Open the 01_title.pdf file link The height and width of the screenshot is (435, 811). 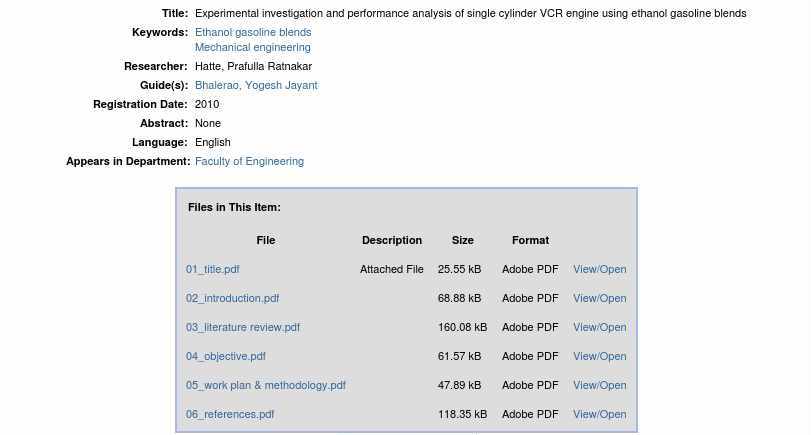(x=212, y=269)
